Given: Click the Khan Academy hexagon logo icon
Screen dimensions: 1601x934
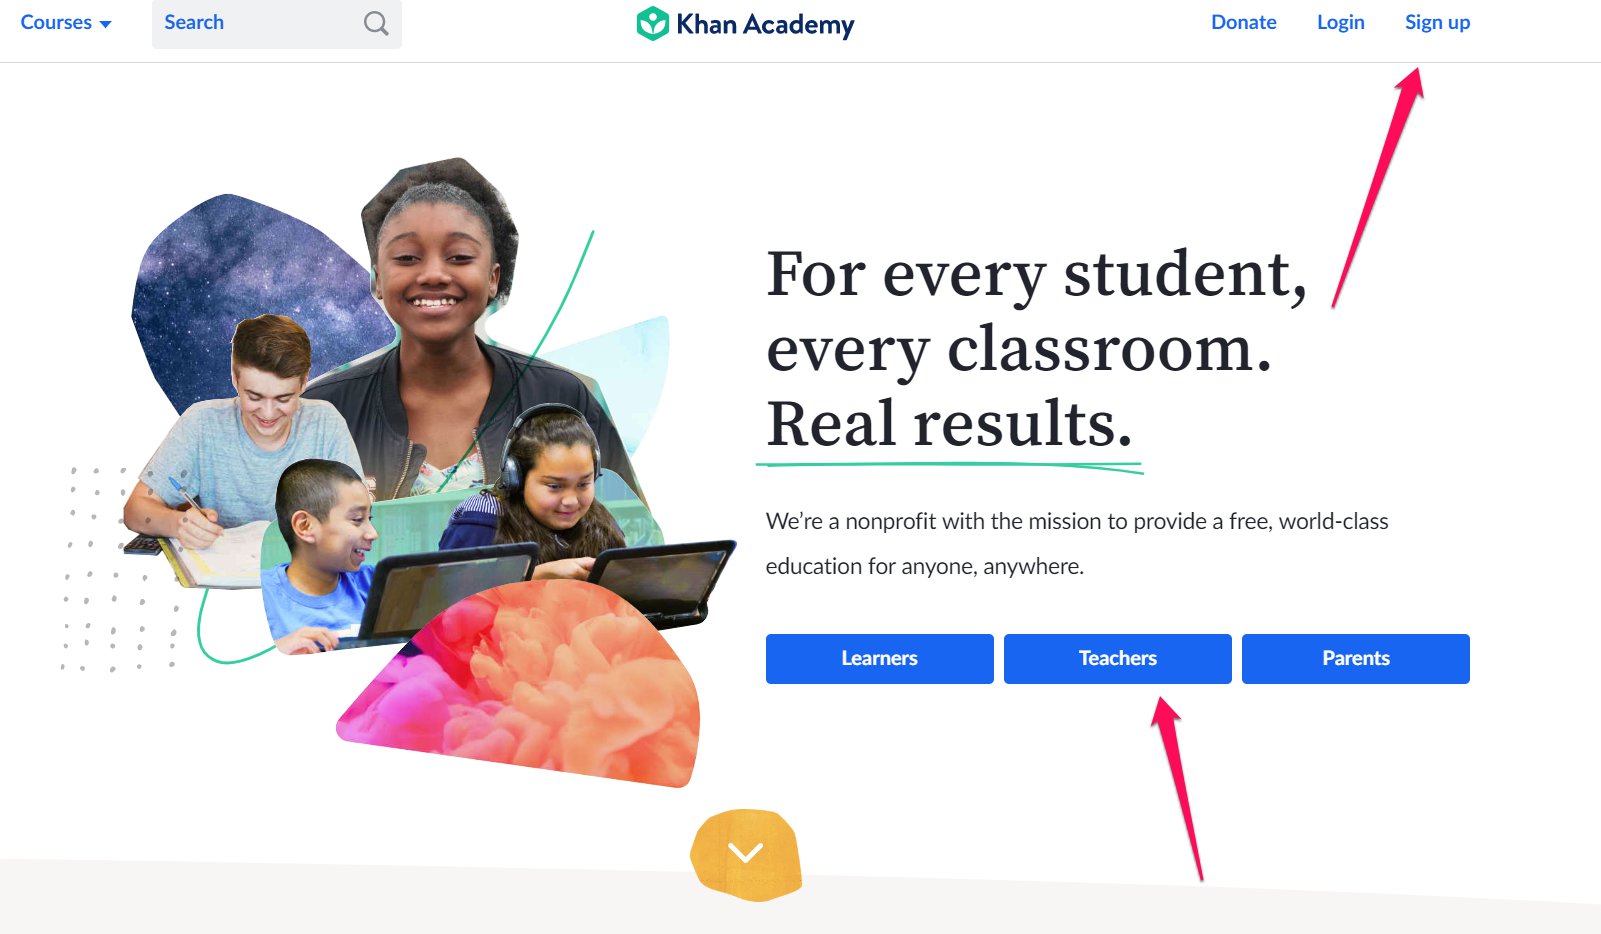Looking at the screenshot, I should [652, 23].
